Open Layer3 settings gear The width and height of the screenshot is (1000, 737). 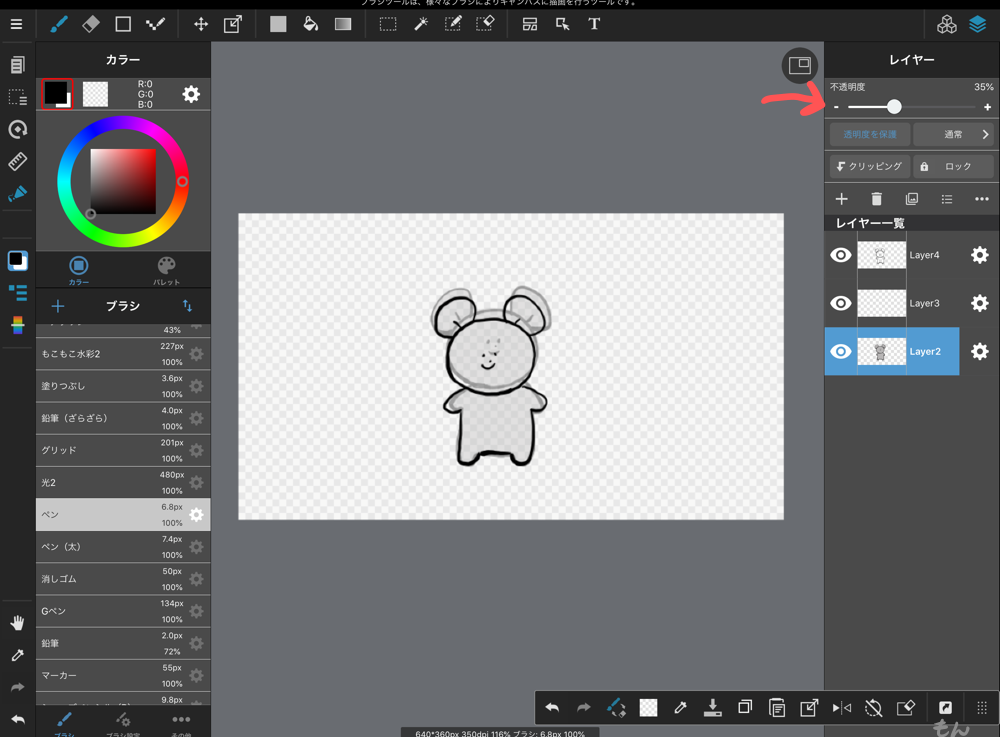980,303
